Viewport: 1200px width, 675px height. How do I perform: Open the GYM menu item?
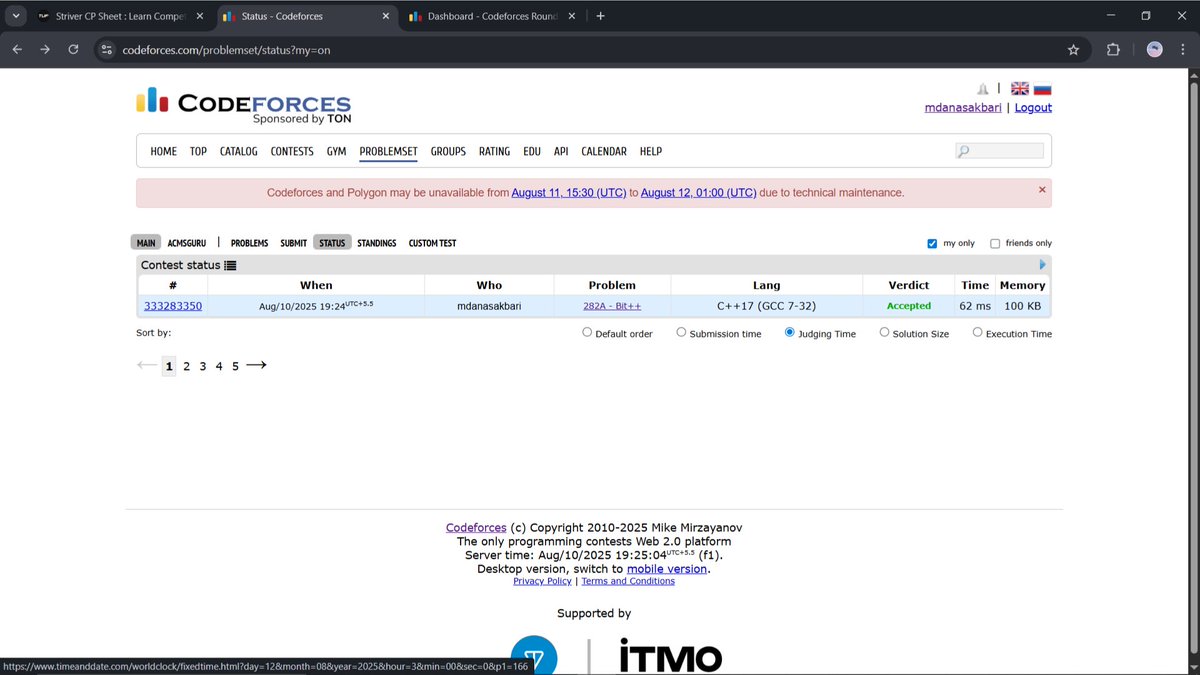336,151
